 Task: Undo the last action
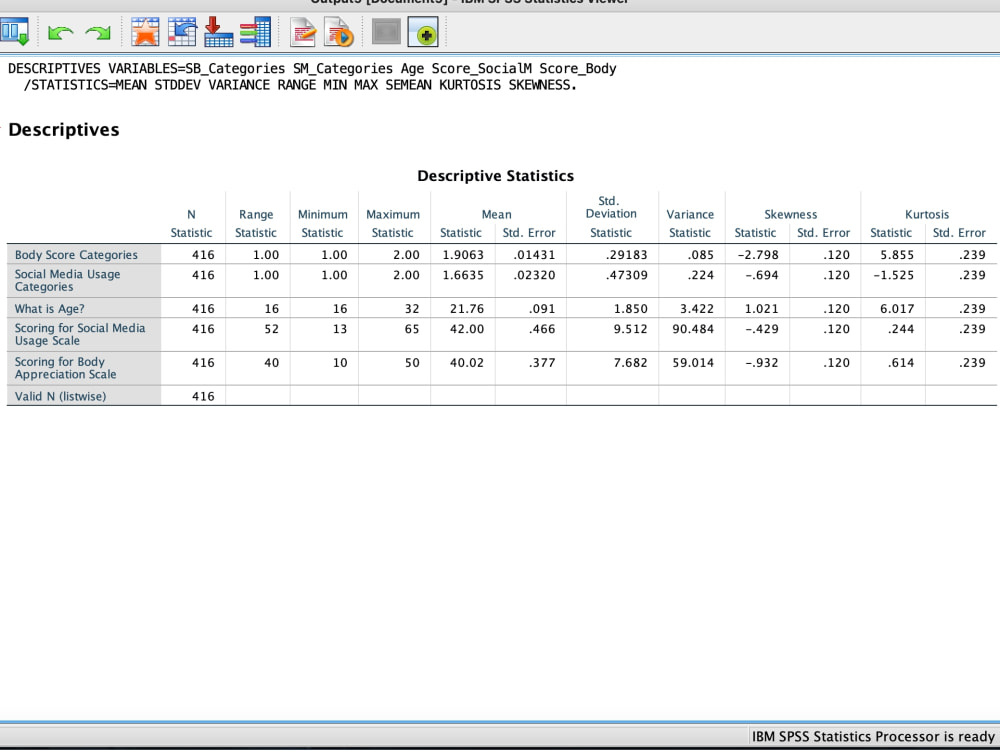59,31
